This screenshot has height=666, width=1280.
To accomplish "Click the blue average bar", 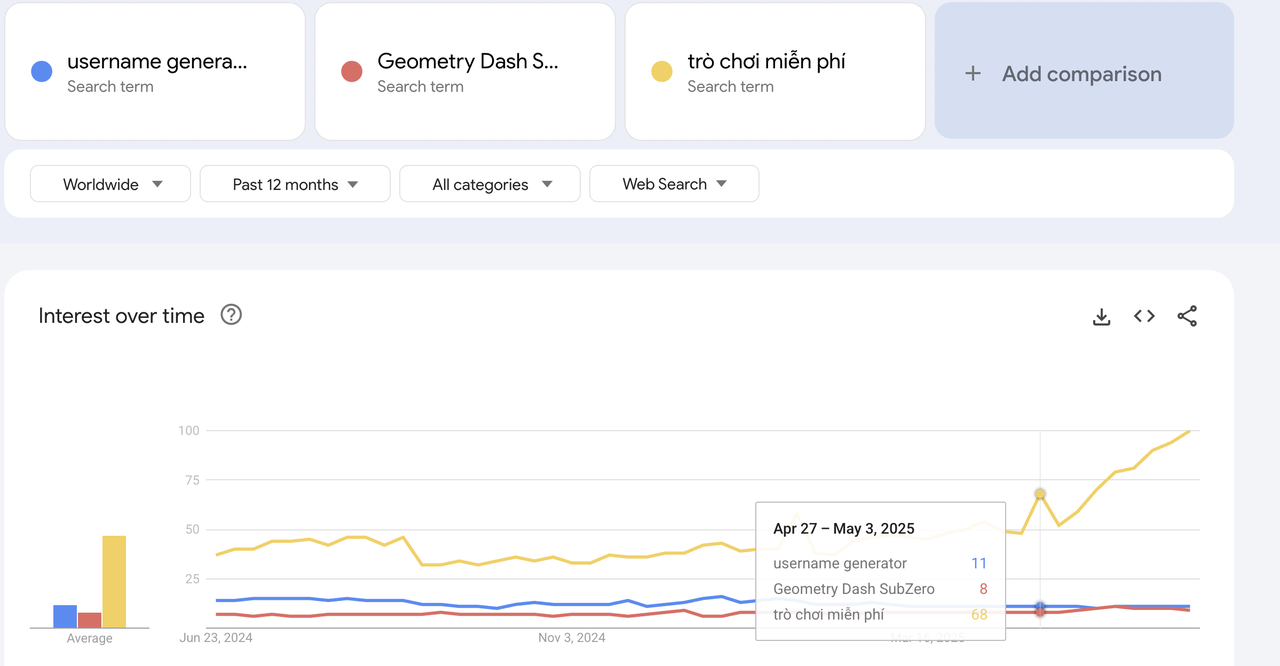I will pos(65,616).
